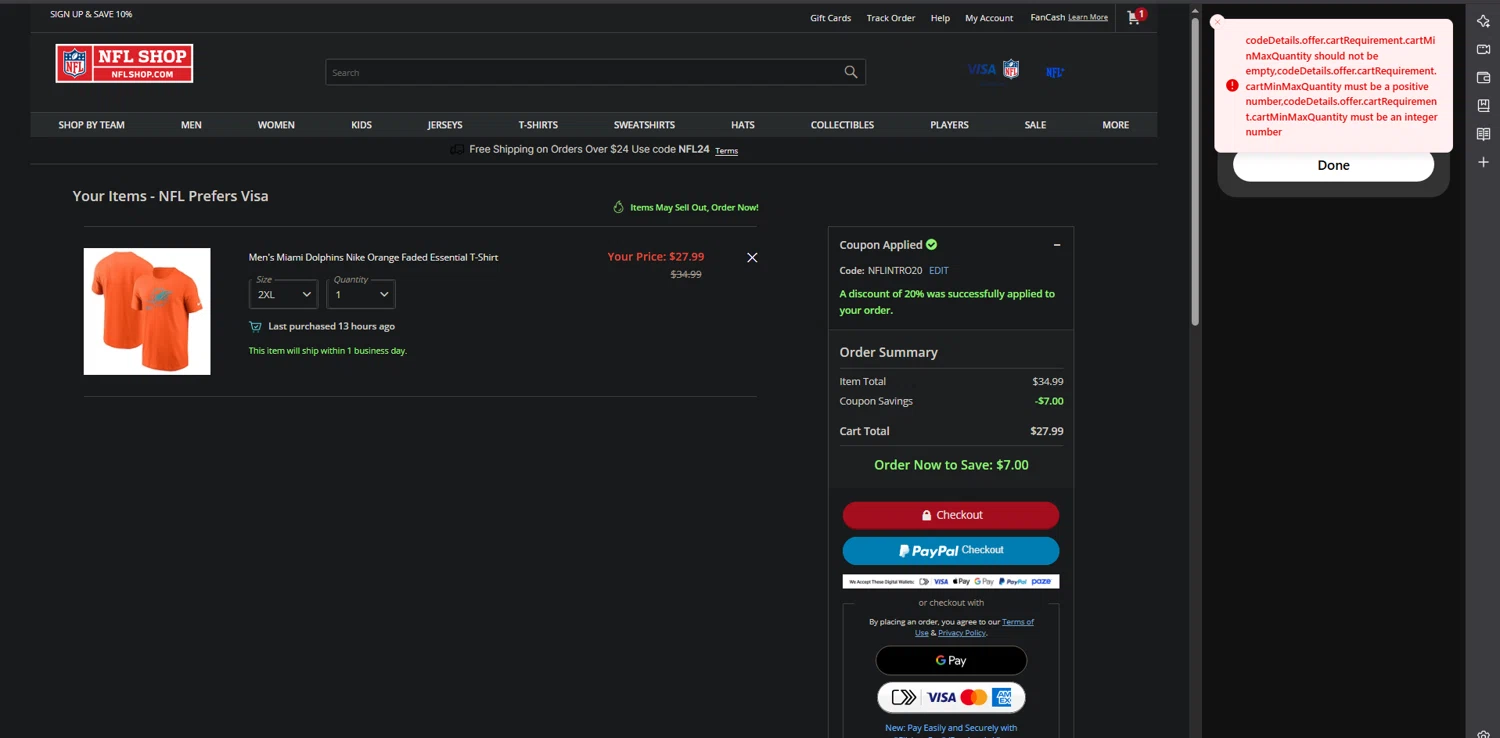The height and width of the screenshot is (738, 1500).
Task: Click the Cart Total $27.99 value
Action: [1046, 431]
